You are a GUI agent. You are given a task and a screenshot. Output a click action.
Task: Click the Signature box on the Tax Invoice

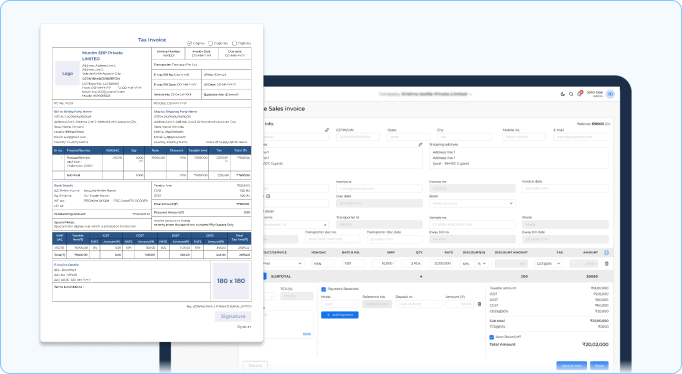pos(233,316)
